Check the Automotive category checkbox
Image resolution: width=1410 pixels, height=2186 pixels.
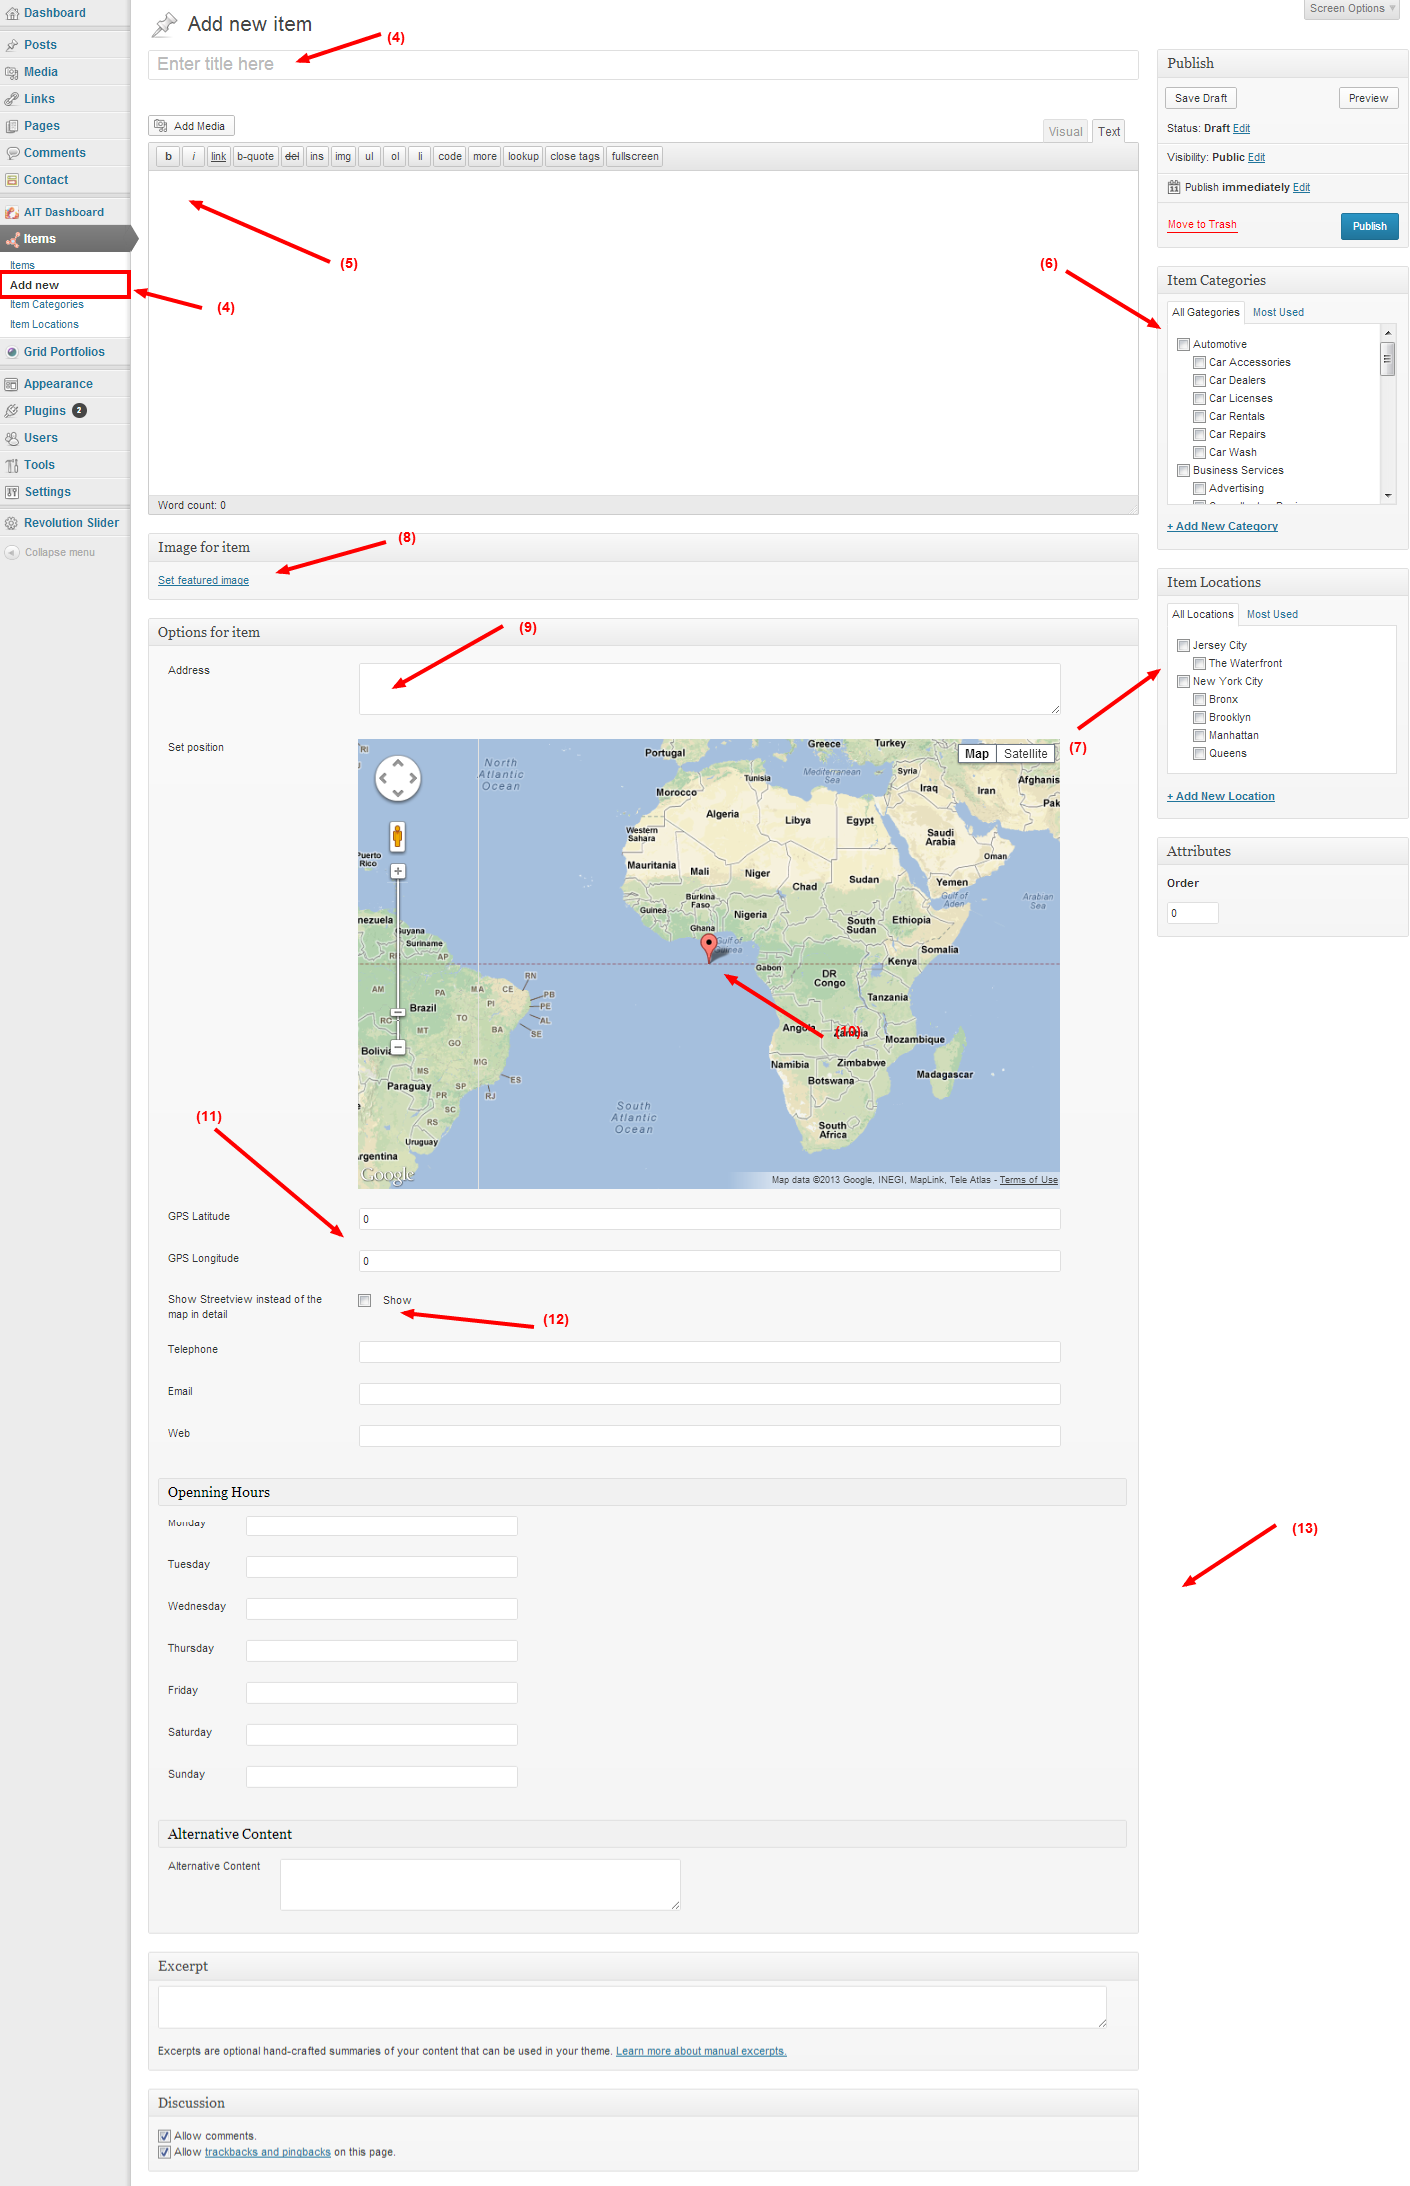[x=1183, y=344]
